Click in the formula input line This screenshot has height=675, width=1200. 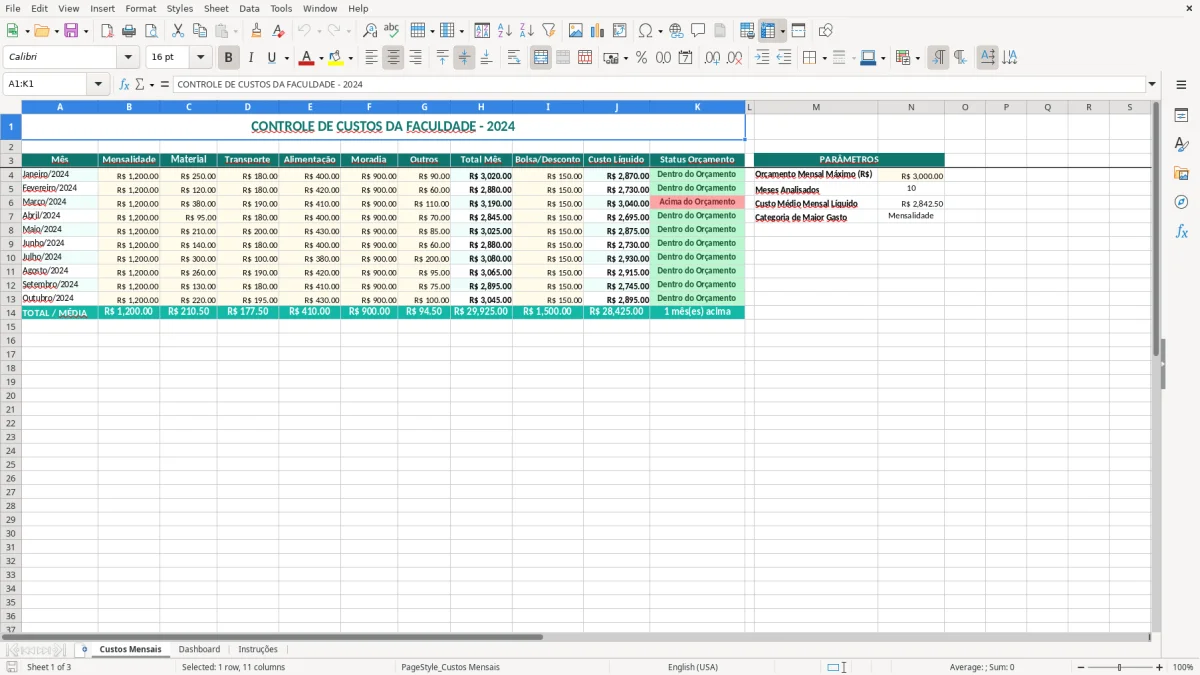click(659, 84)
